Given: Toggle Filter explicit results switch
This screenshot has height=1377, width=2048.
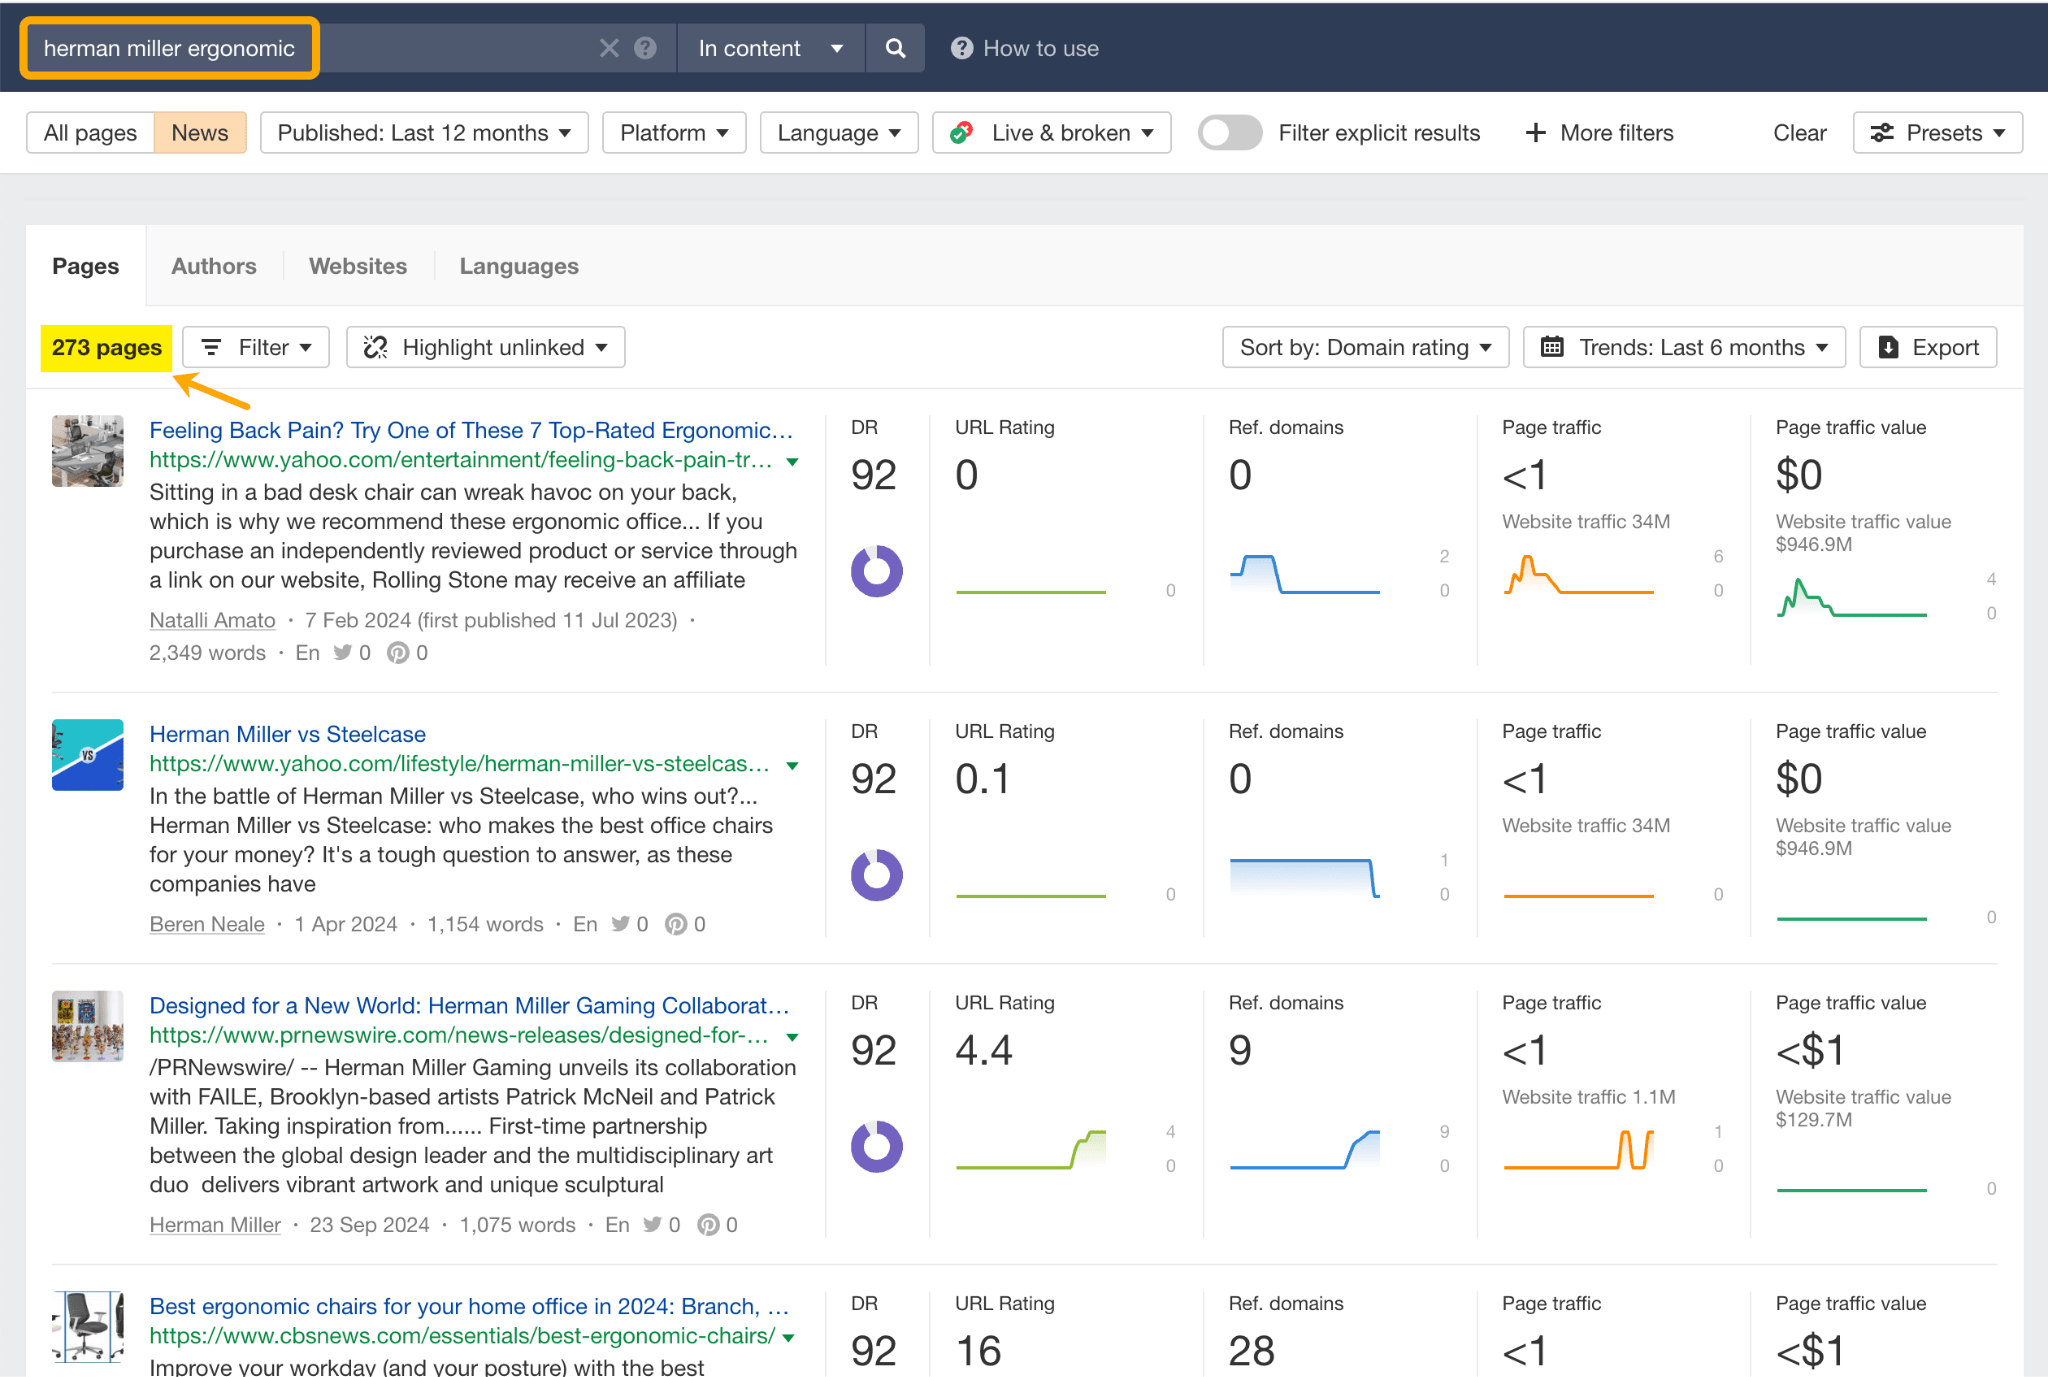Looking at the screenshot, I should click(1230, 133).
